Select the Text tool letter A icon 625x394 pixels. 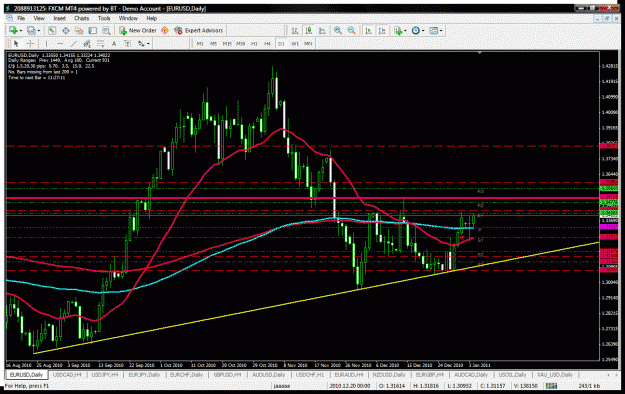(x=114, y=43)
